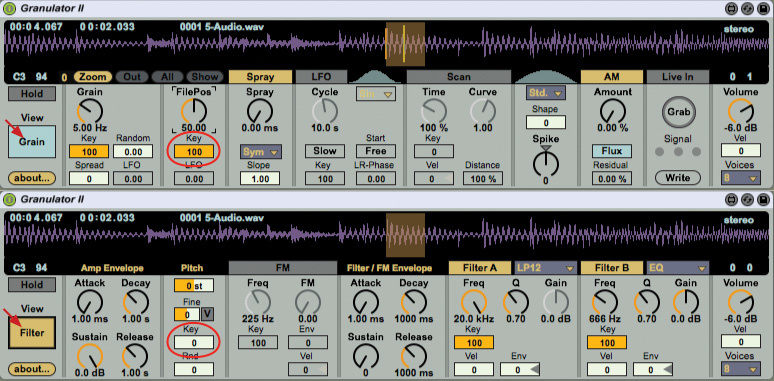Click the Write button under Signal
The image size is (774, 381).
(x=678, y=177)
